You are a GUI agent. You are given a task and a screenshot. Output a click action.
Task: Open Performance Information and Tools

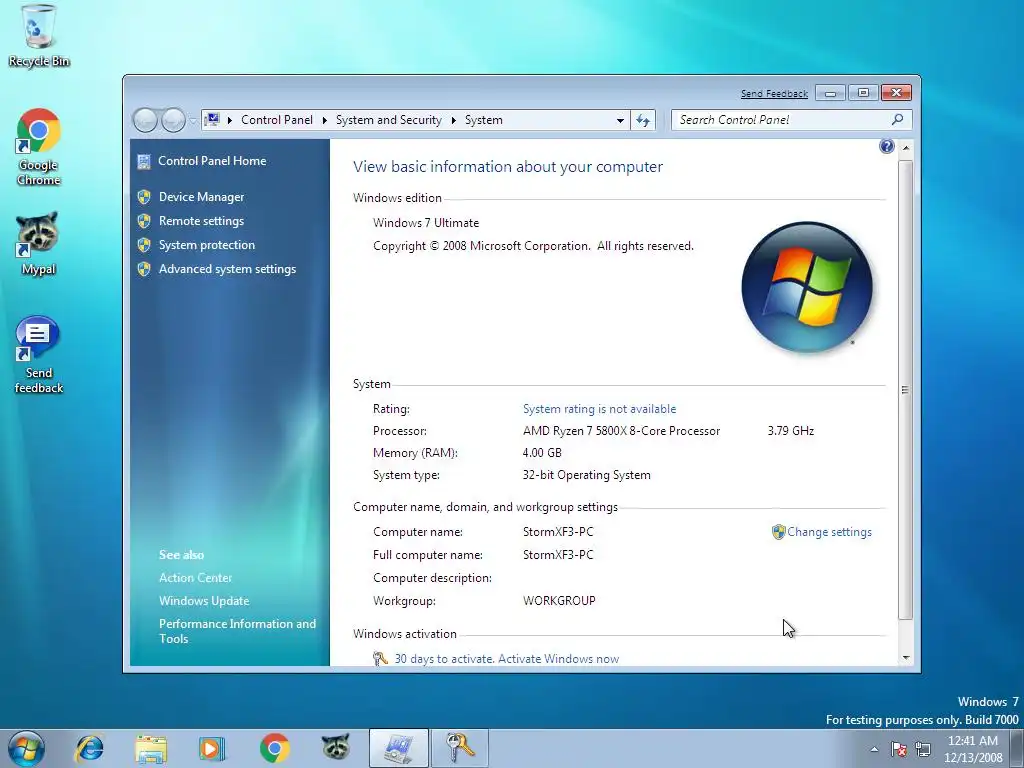(x=237, y=632)
